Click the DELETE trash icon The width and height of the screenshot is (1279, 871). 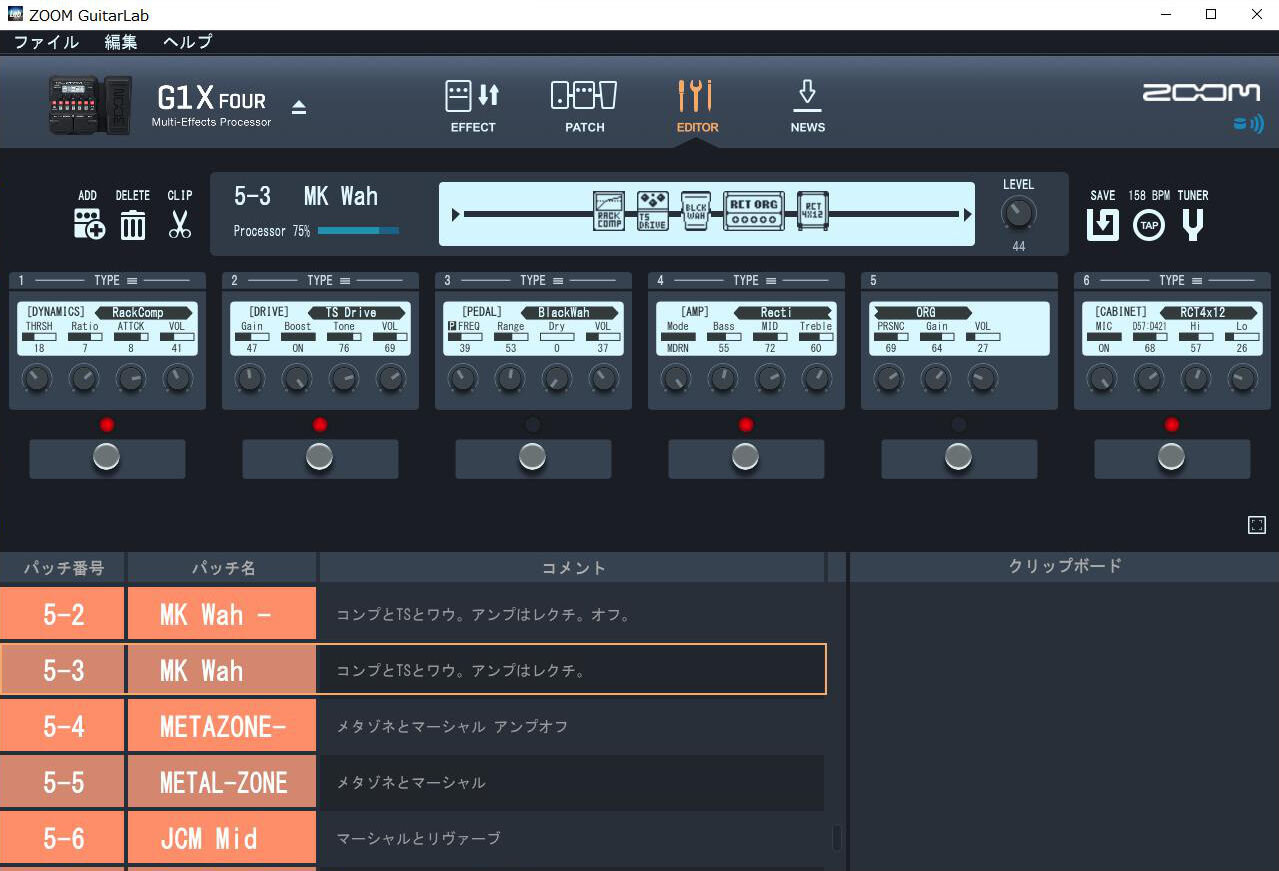pos(133,225)
